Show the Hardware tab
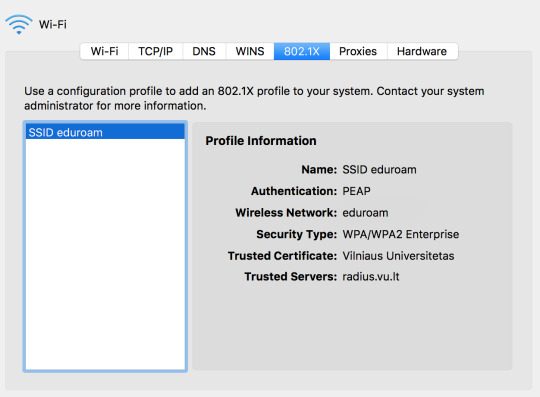The height and width of the screenshot is (397, 540). [422, 51]
